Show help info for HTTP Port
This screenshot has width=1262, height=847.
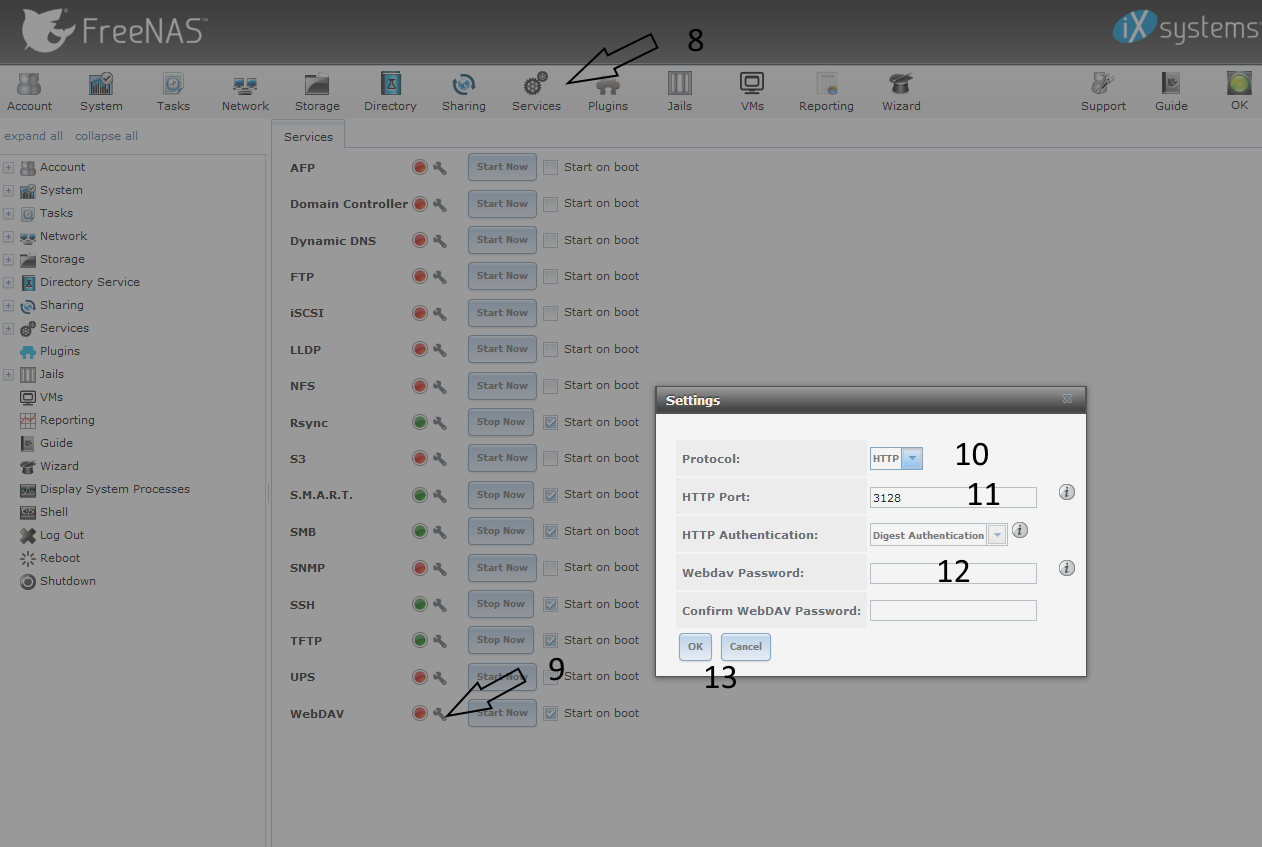coord(1067,492)
